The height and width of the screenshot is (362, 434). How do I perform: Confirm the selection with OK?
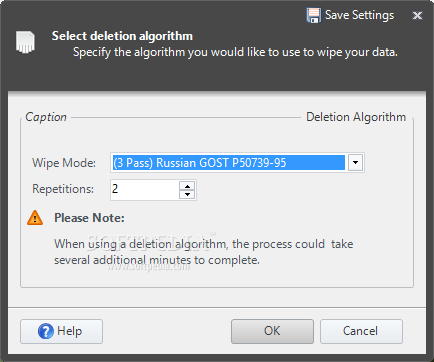point(272,331)
